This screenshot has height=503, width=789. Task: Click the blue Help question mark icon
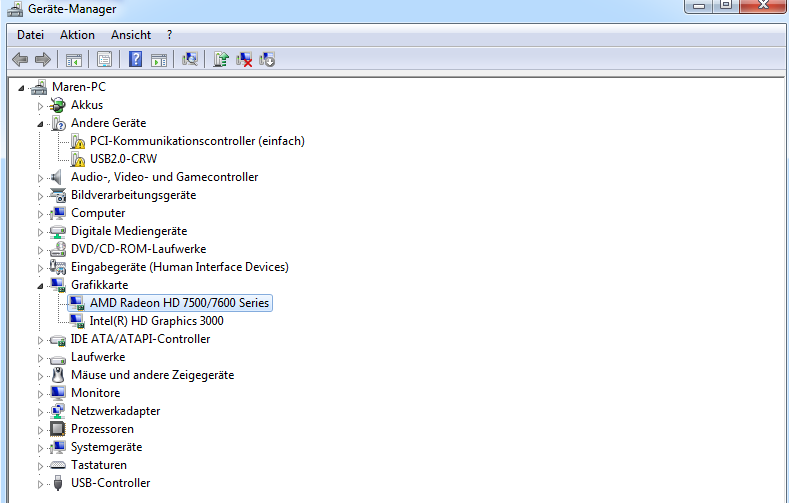[x=135, y=59]
